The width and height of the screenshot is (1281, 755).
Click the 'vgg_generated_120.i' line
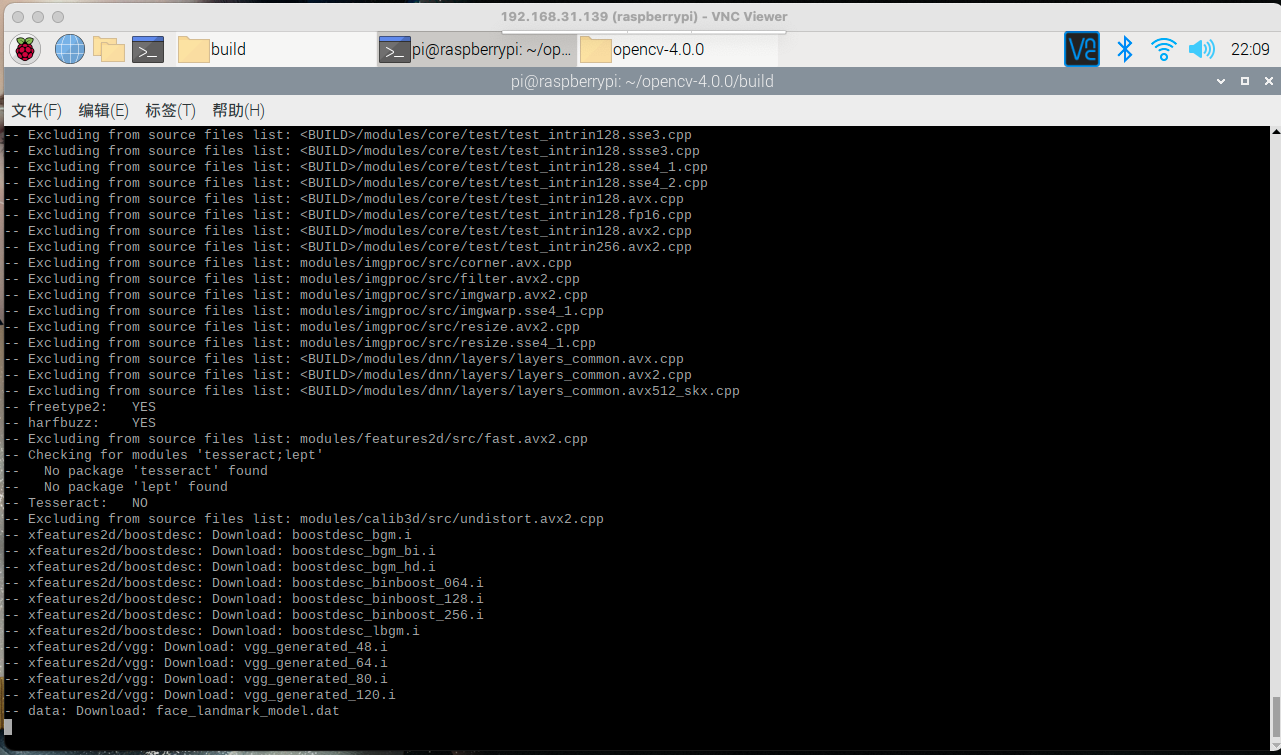pos(200,695)
